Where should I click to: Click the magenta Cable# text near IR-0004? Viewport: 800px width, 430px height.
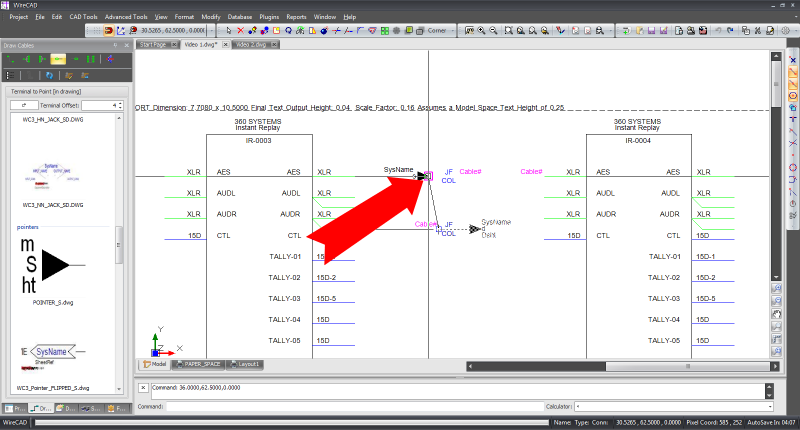tap(531, 172)
